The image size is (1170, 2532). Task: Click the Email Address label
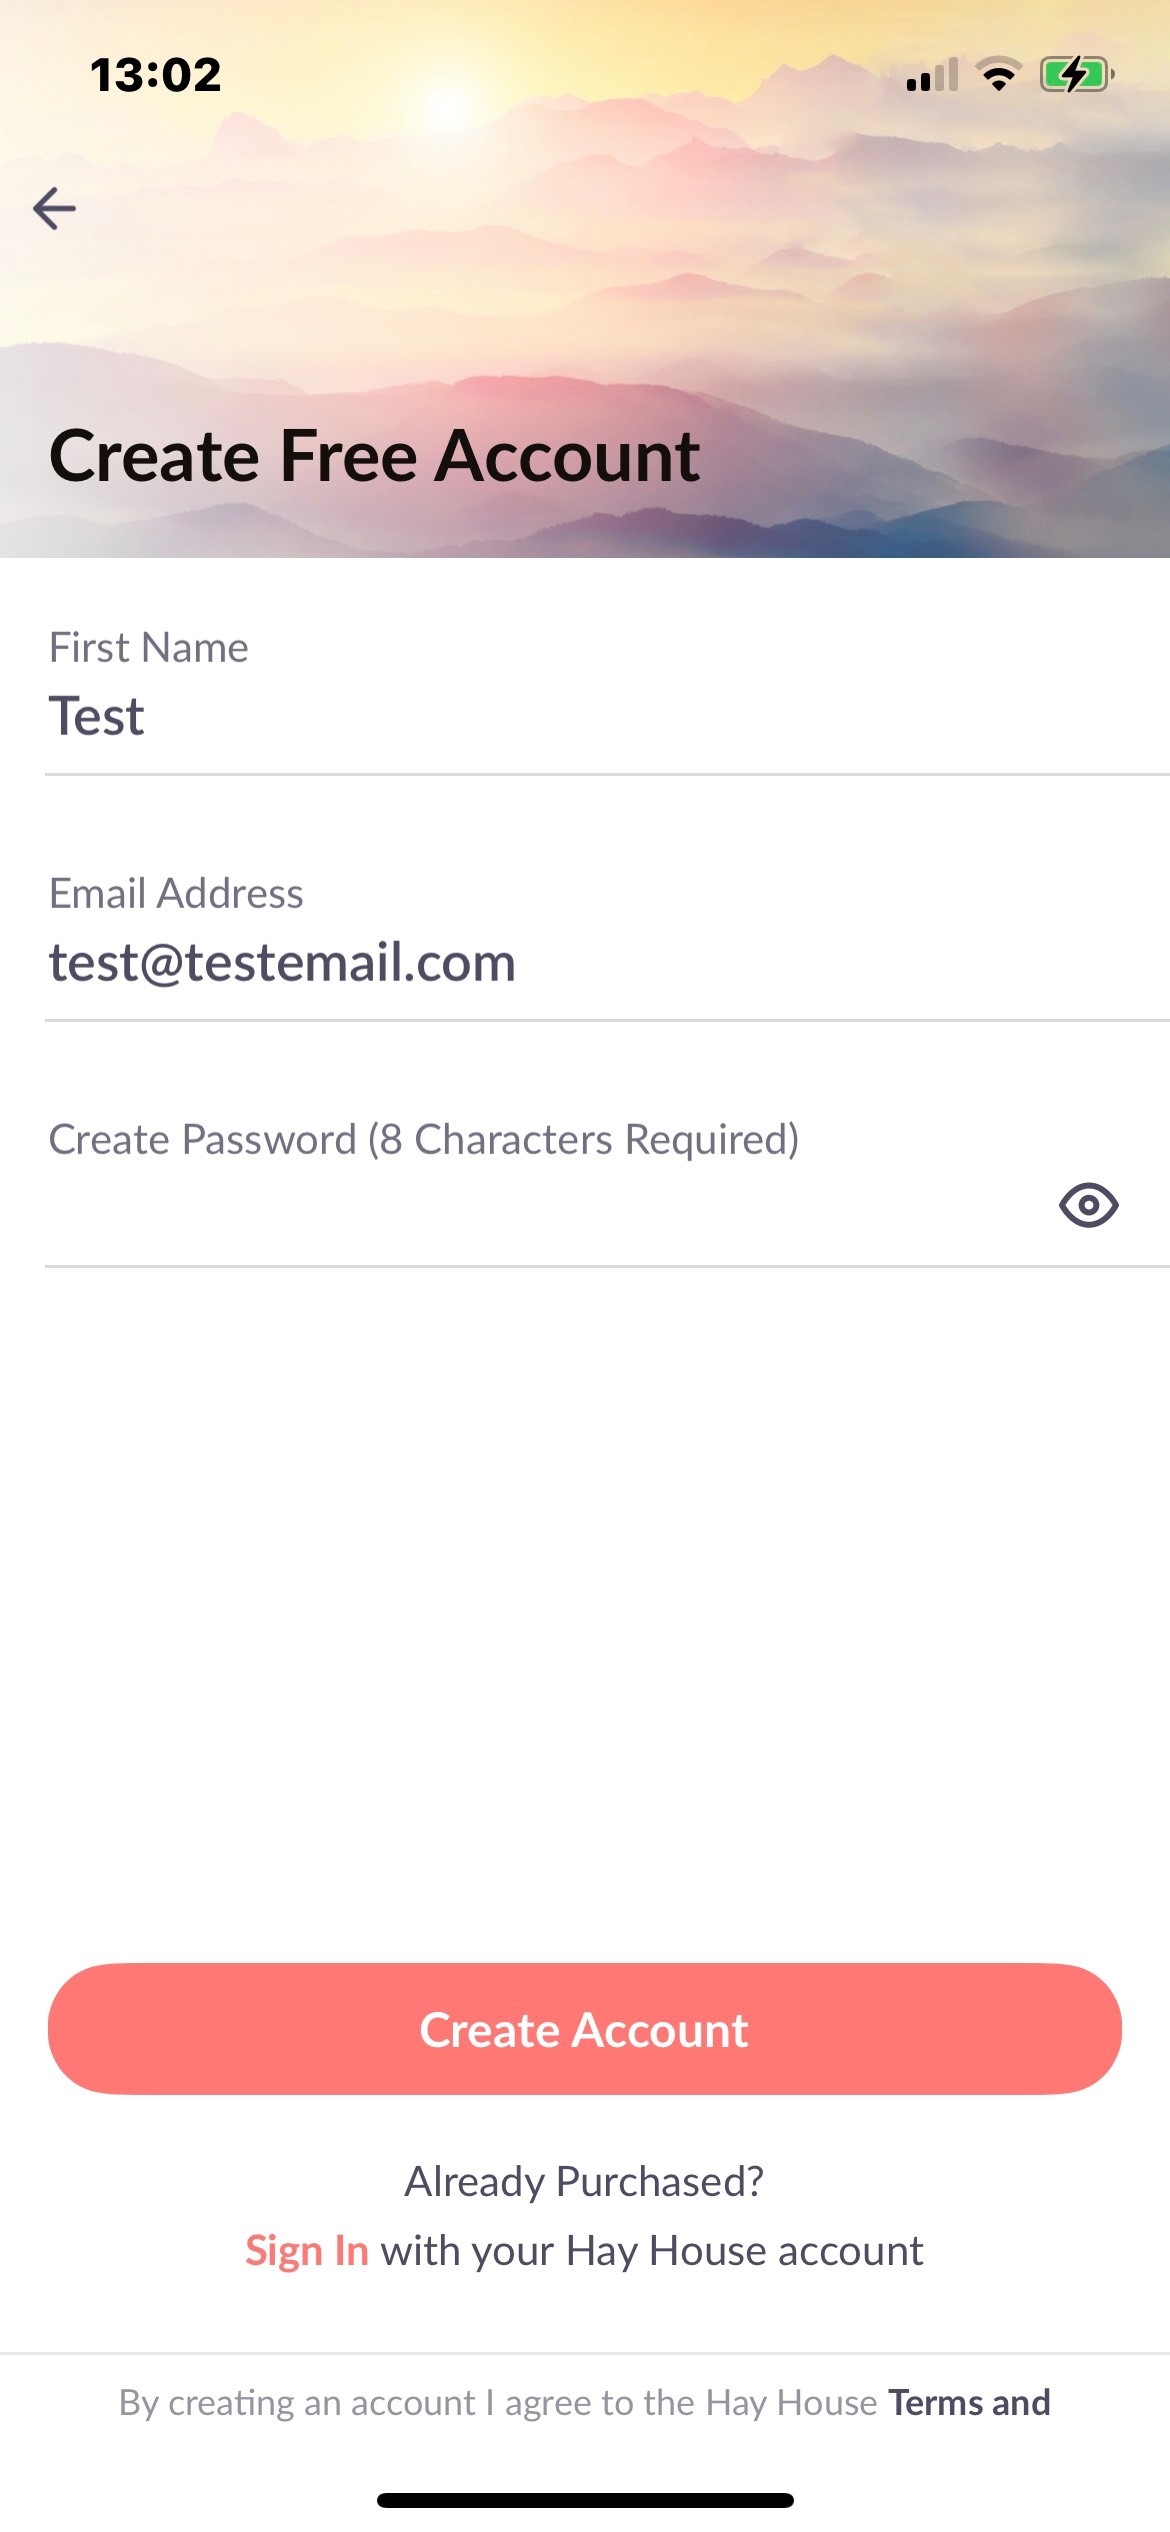pos(176,894)
